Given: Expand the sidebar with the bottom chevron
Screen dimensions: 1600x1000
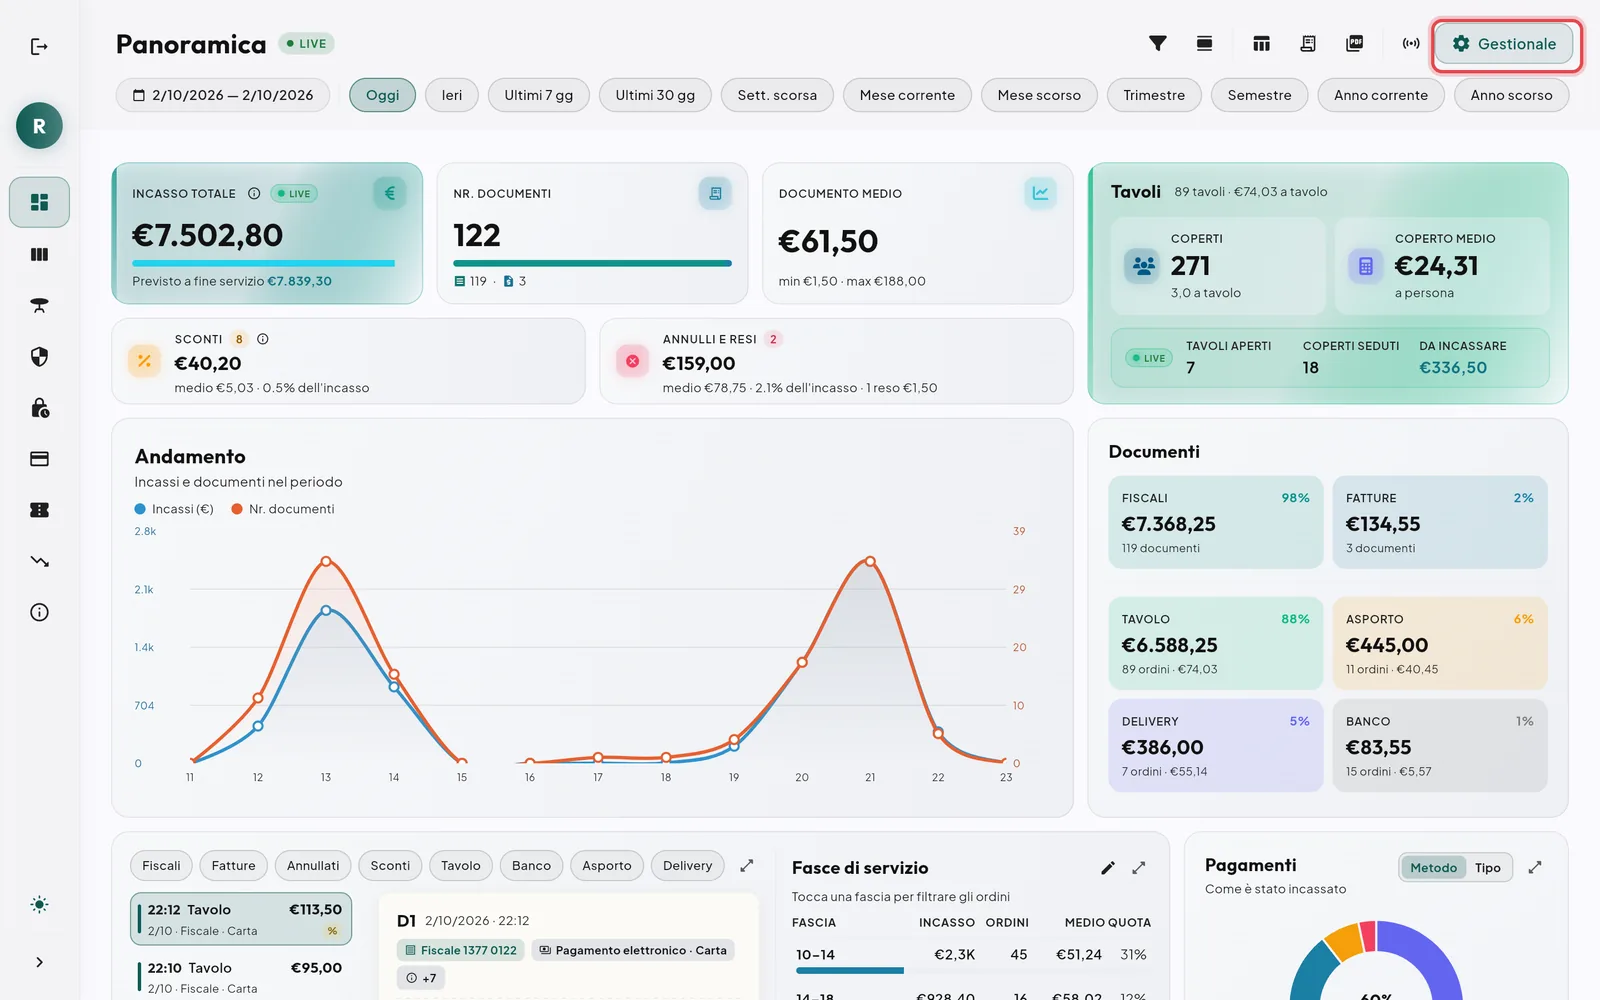Looking at the screenshot, I should pyautogui.click(x=39, y=962).
